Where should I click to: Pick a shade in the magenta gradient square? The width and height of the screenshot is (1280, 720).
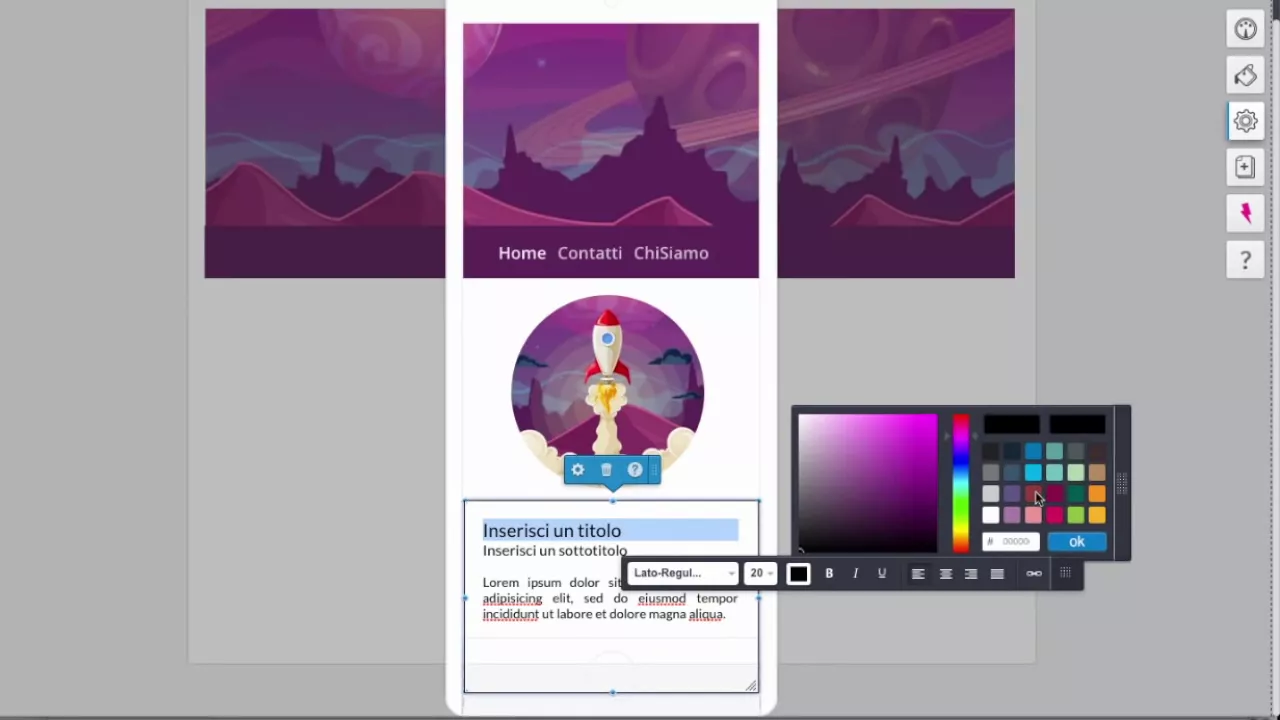(867, 483)
